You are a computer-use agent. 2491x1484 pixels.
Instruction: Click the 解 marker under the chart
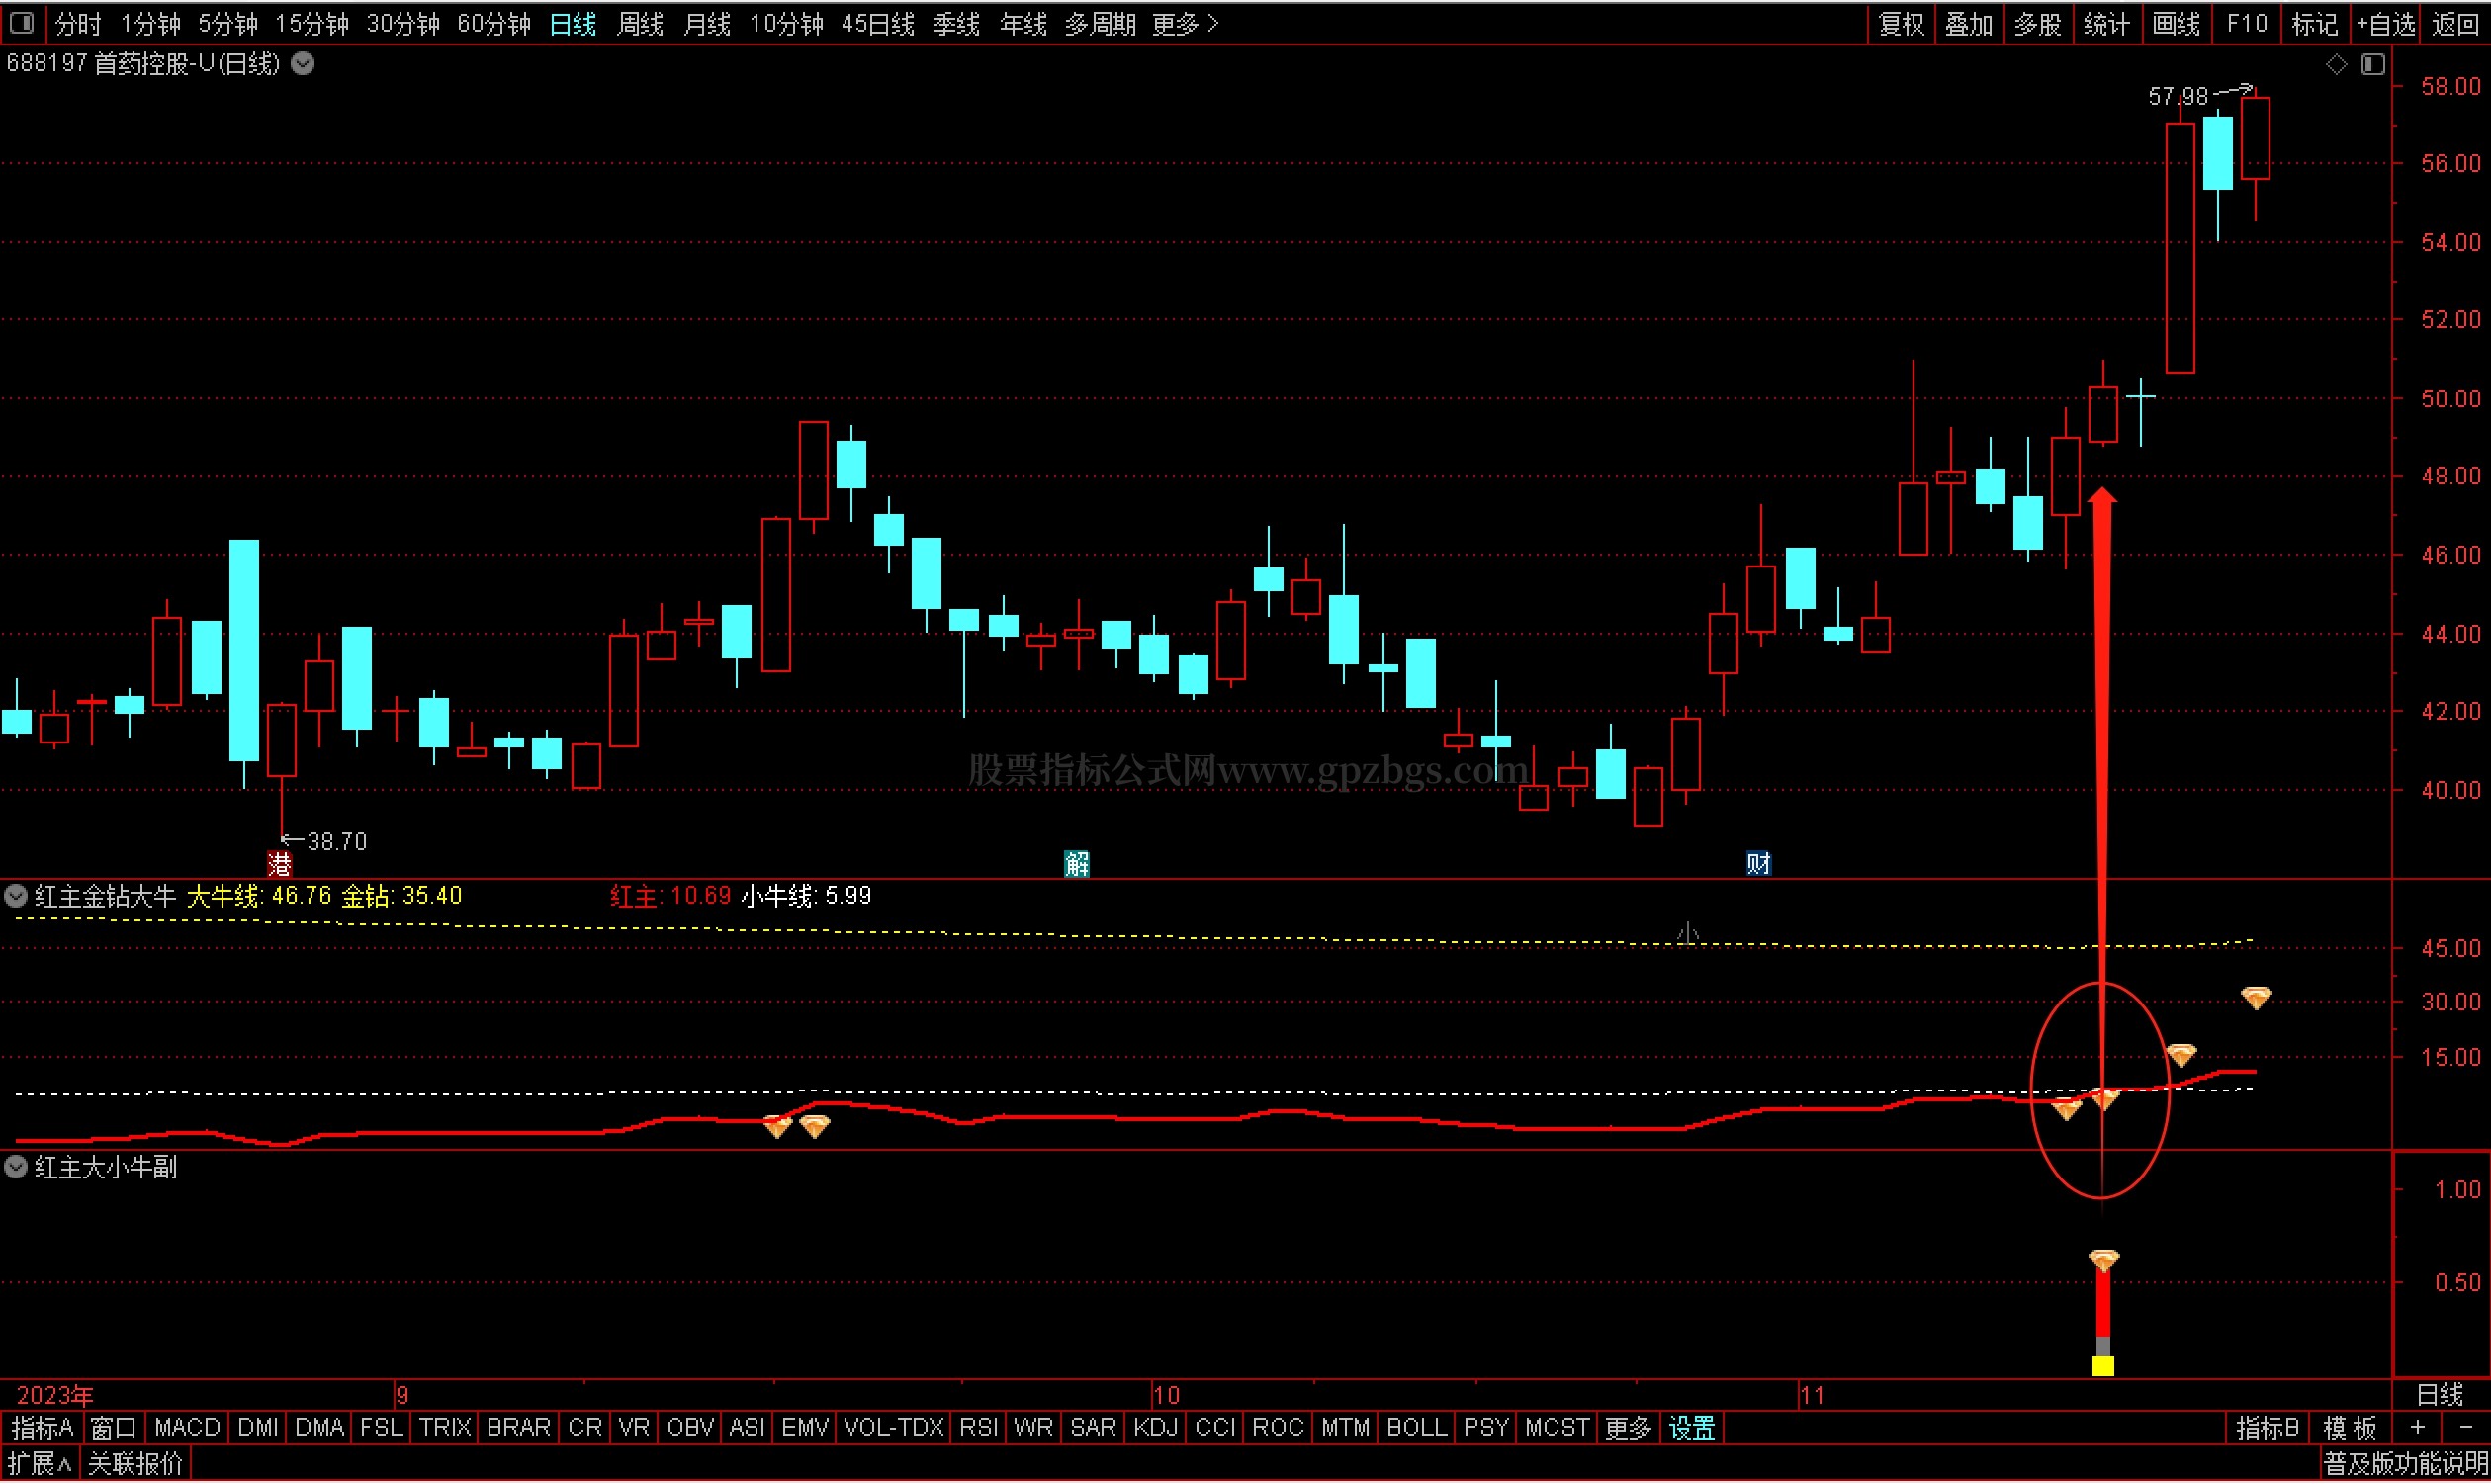coord(1077,864)
